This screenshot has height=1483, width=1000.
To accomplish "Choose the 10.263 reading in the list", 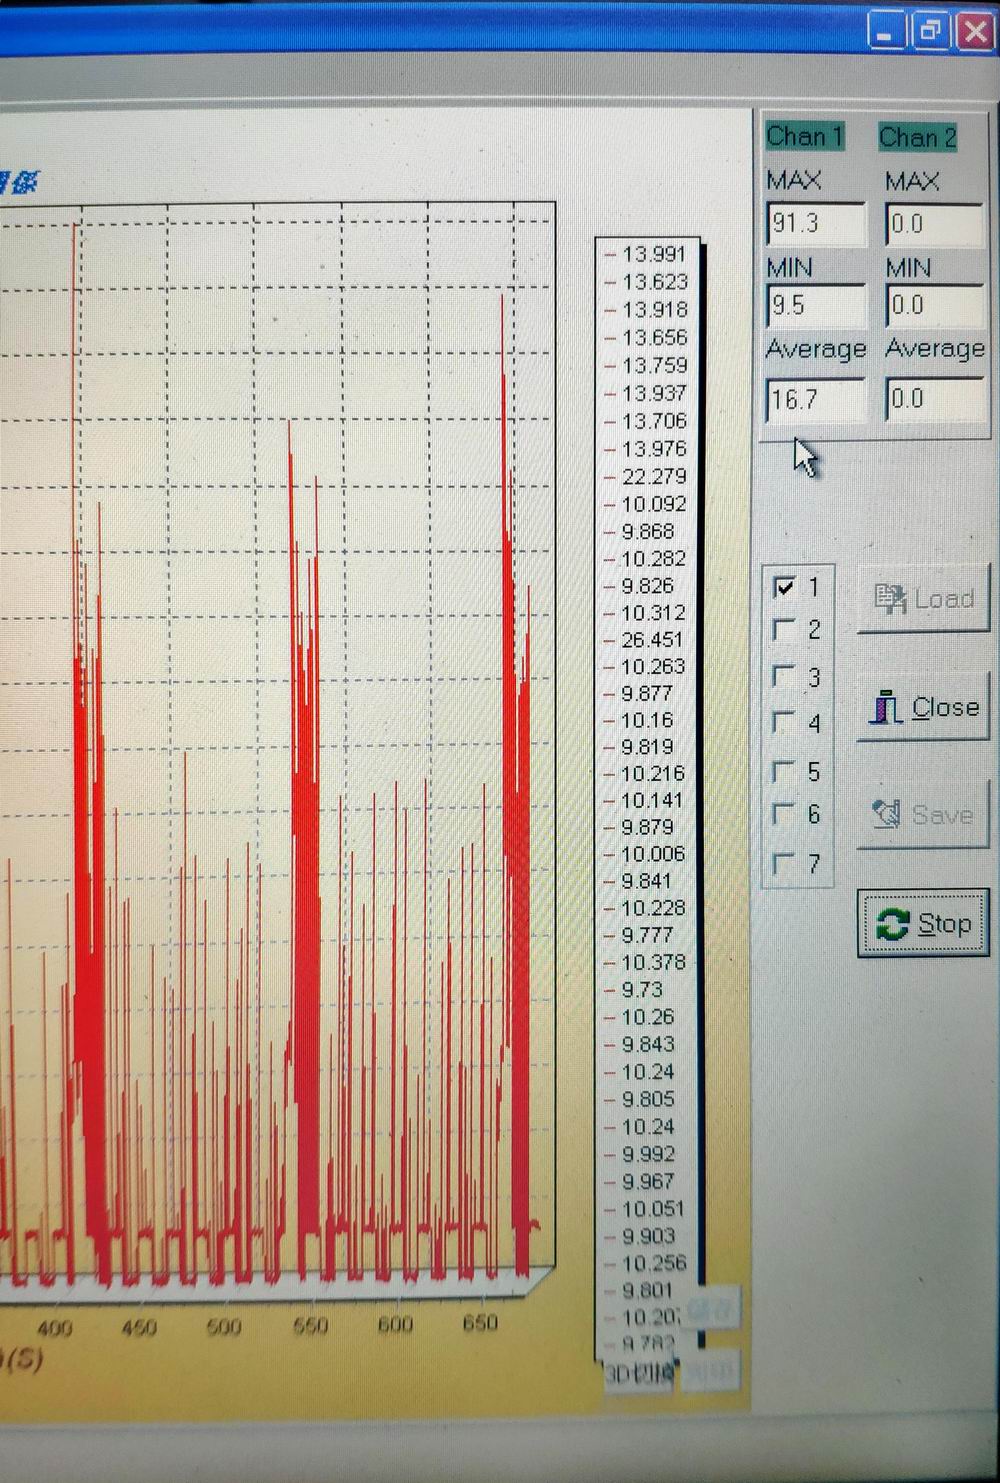I will (x=653, y=667).
